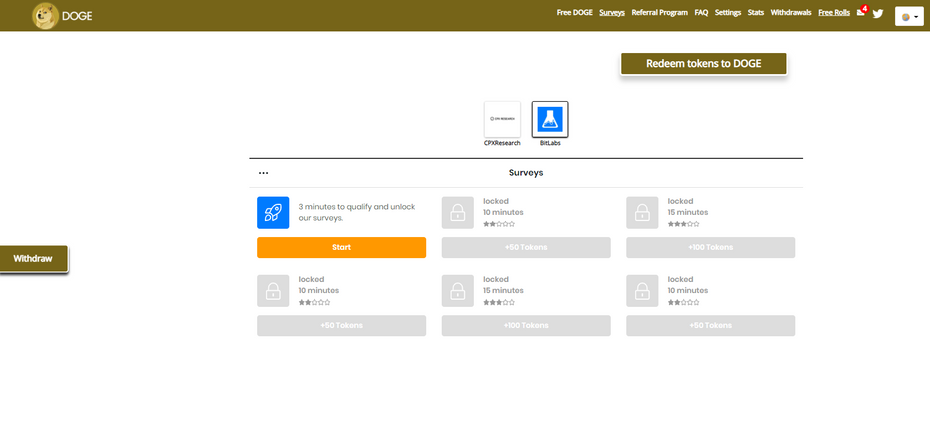This screenshot has width=930, height=432.
Task: Click the DOGE coin logo
Action: click(46, 15)
